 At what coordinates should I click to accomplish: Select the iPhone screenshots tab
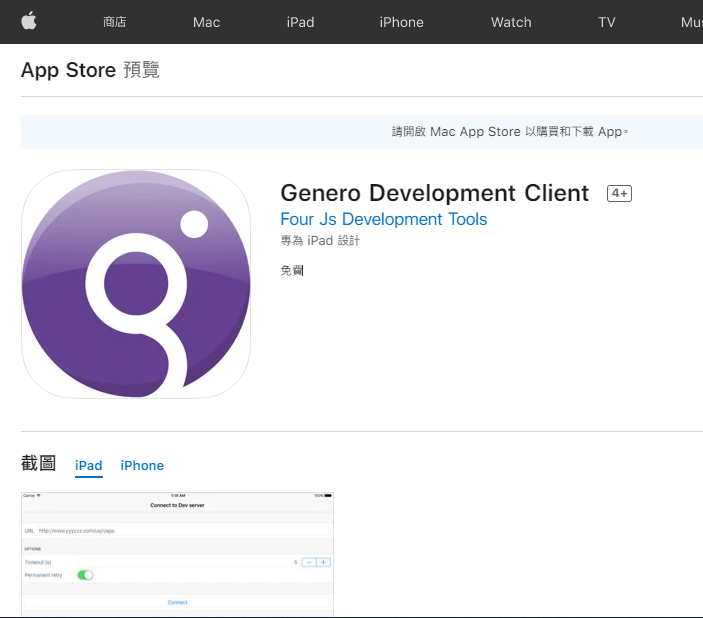(x=142, y=466)
